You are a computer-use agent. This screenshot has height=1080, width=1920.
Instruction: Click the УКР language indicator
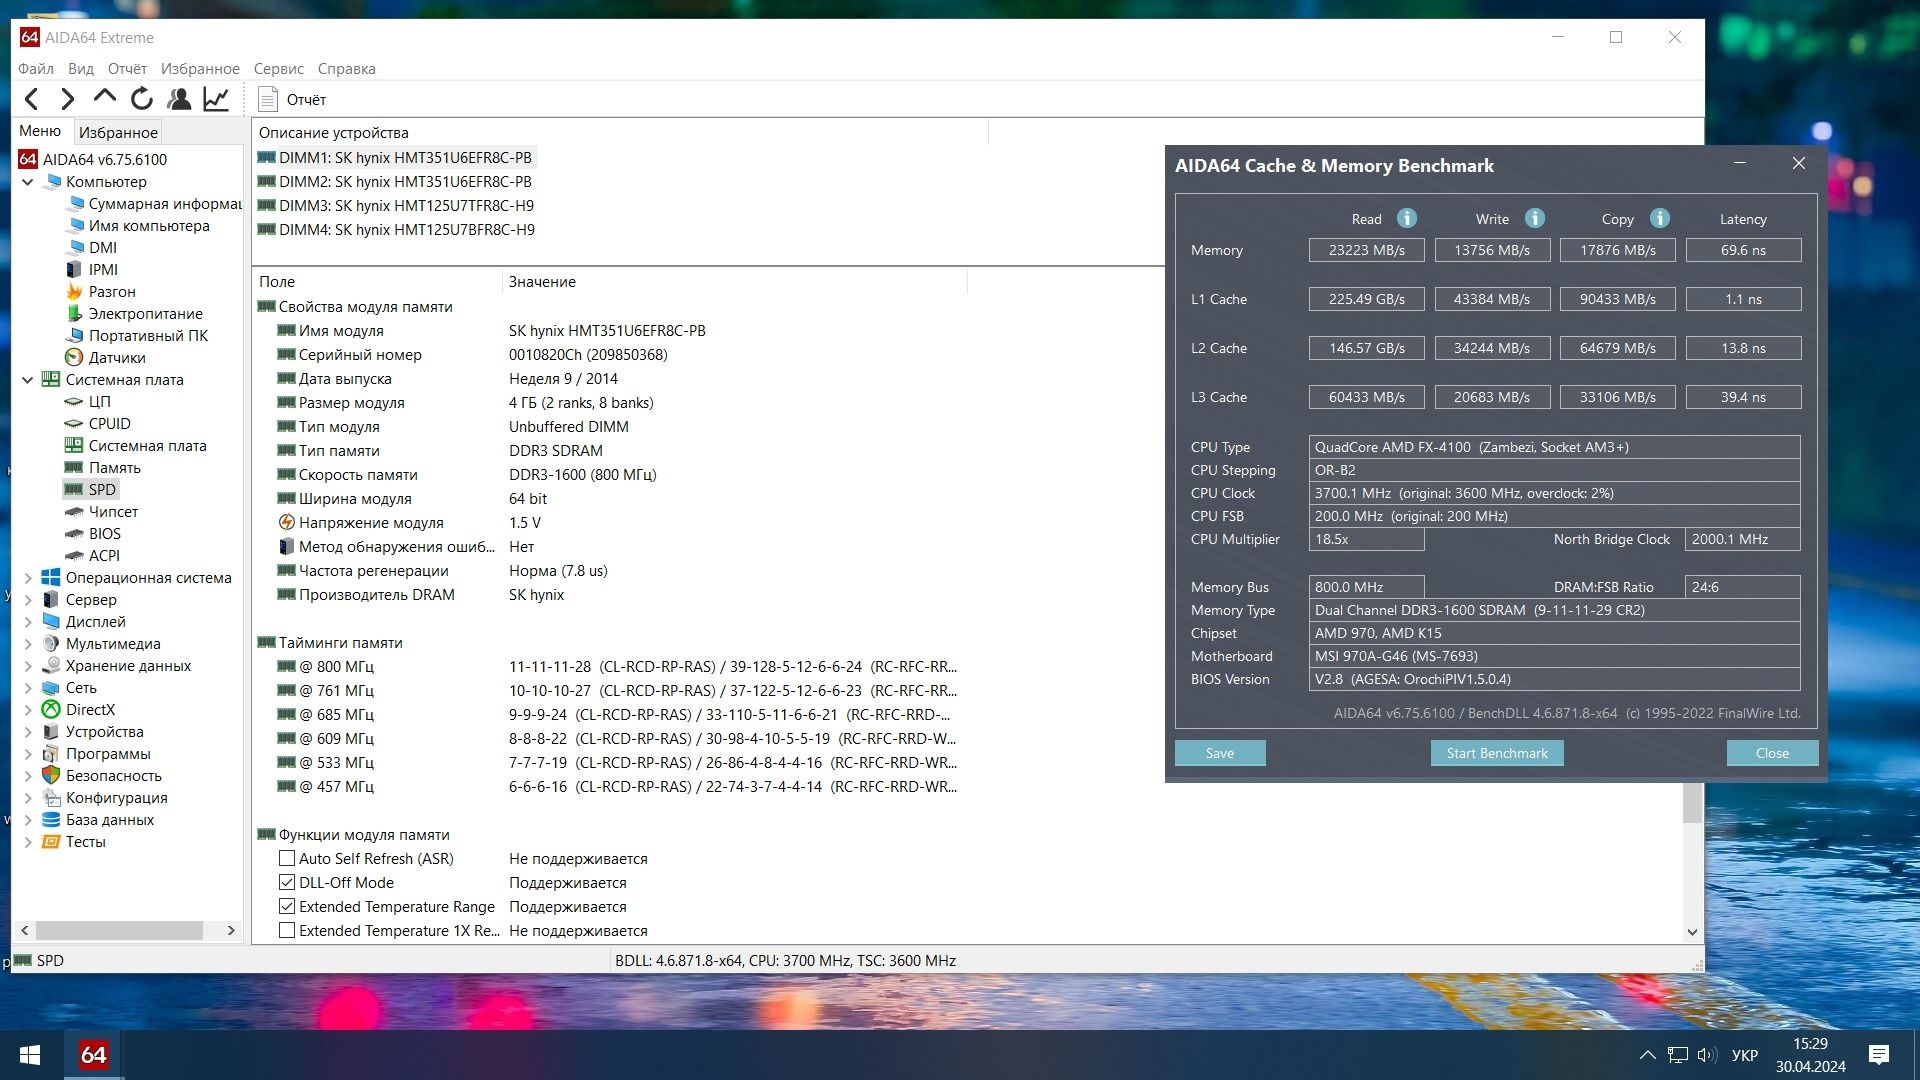click(x=1745, y=1055)
